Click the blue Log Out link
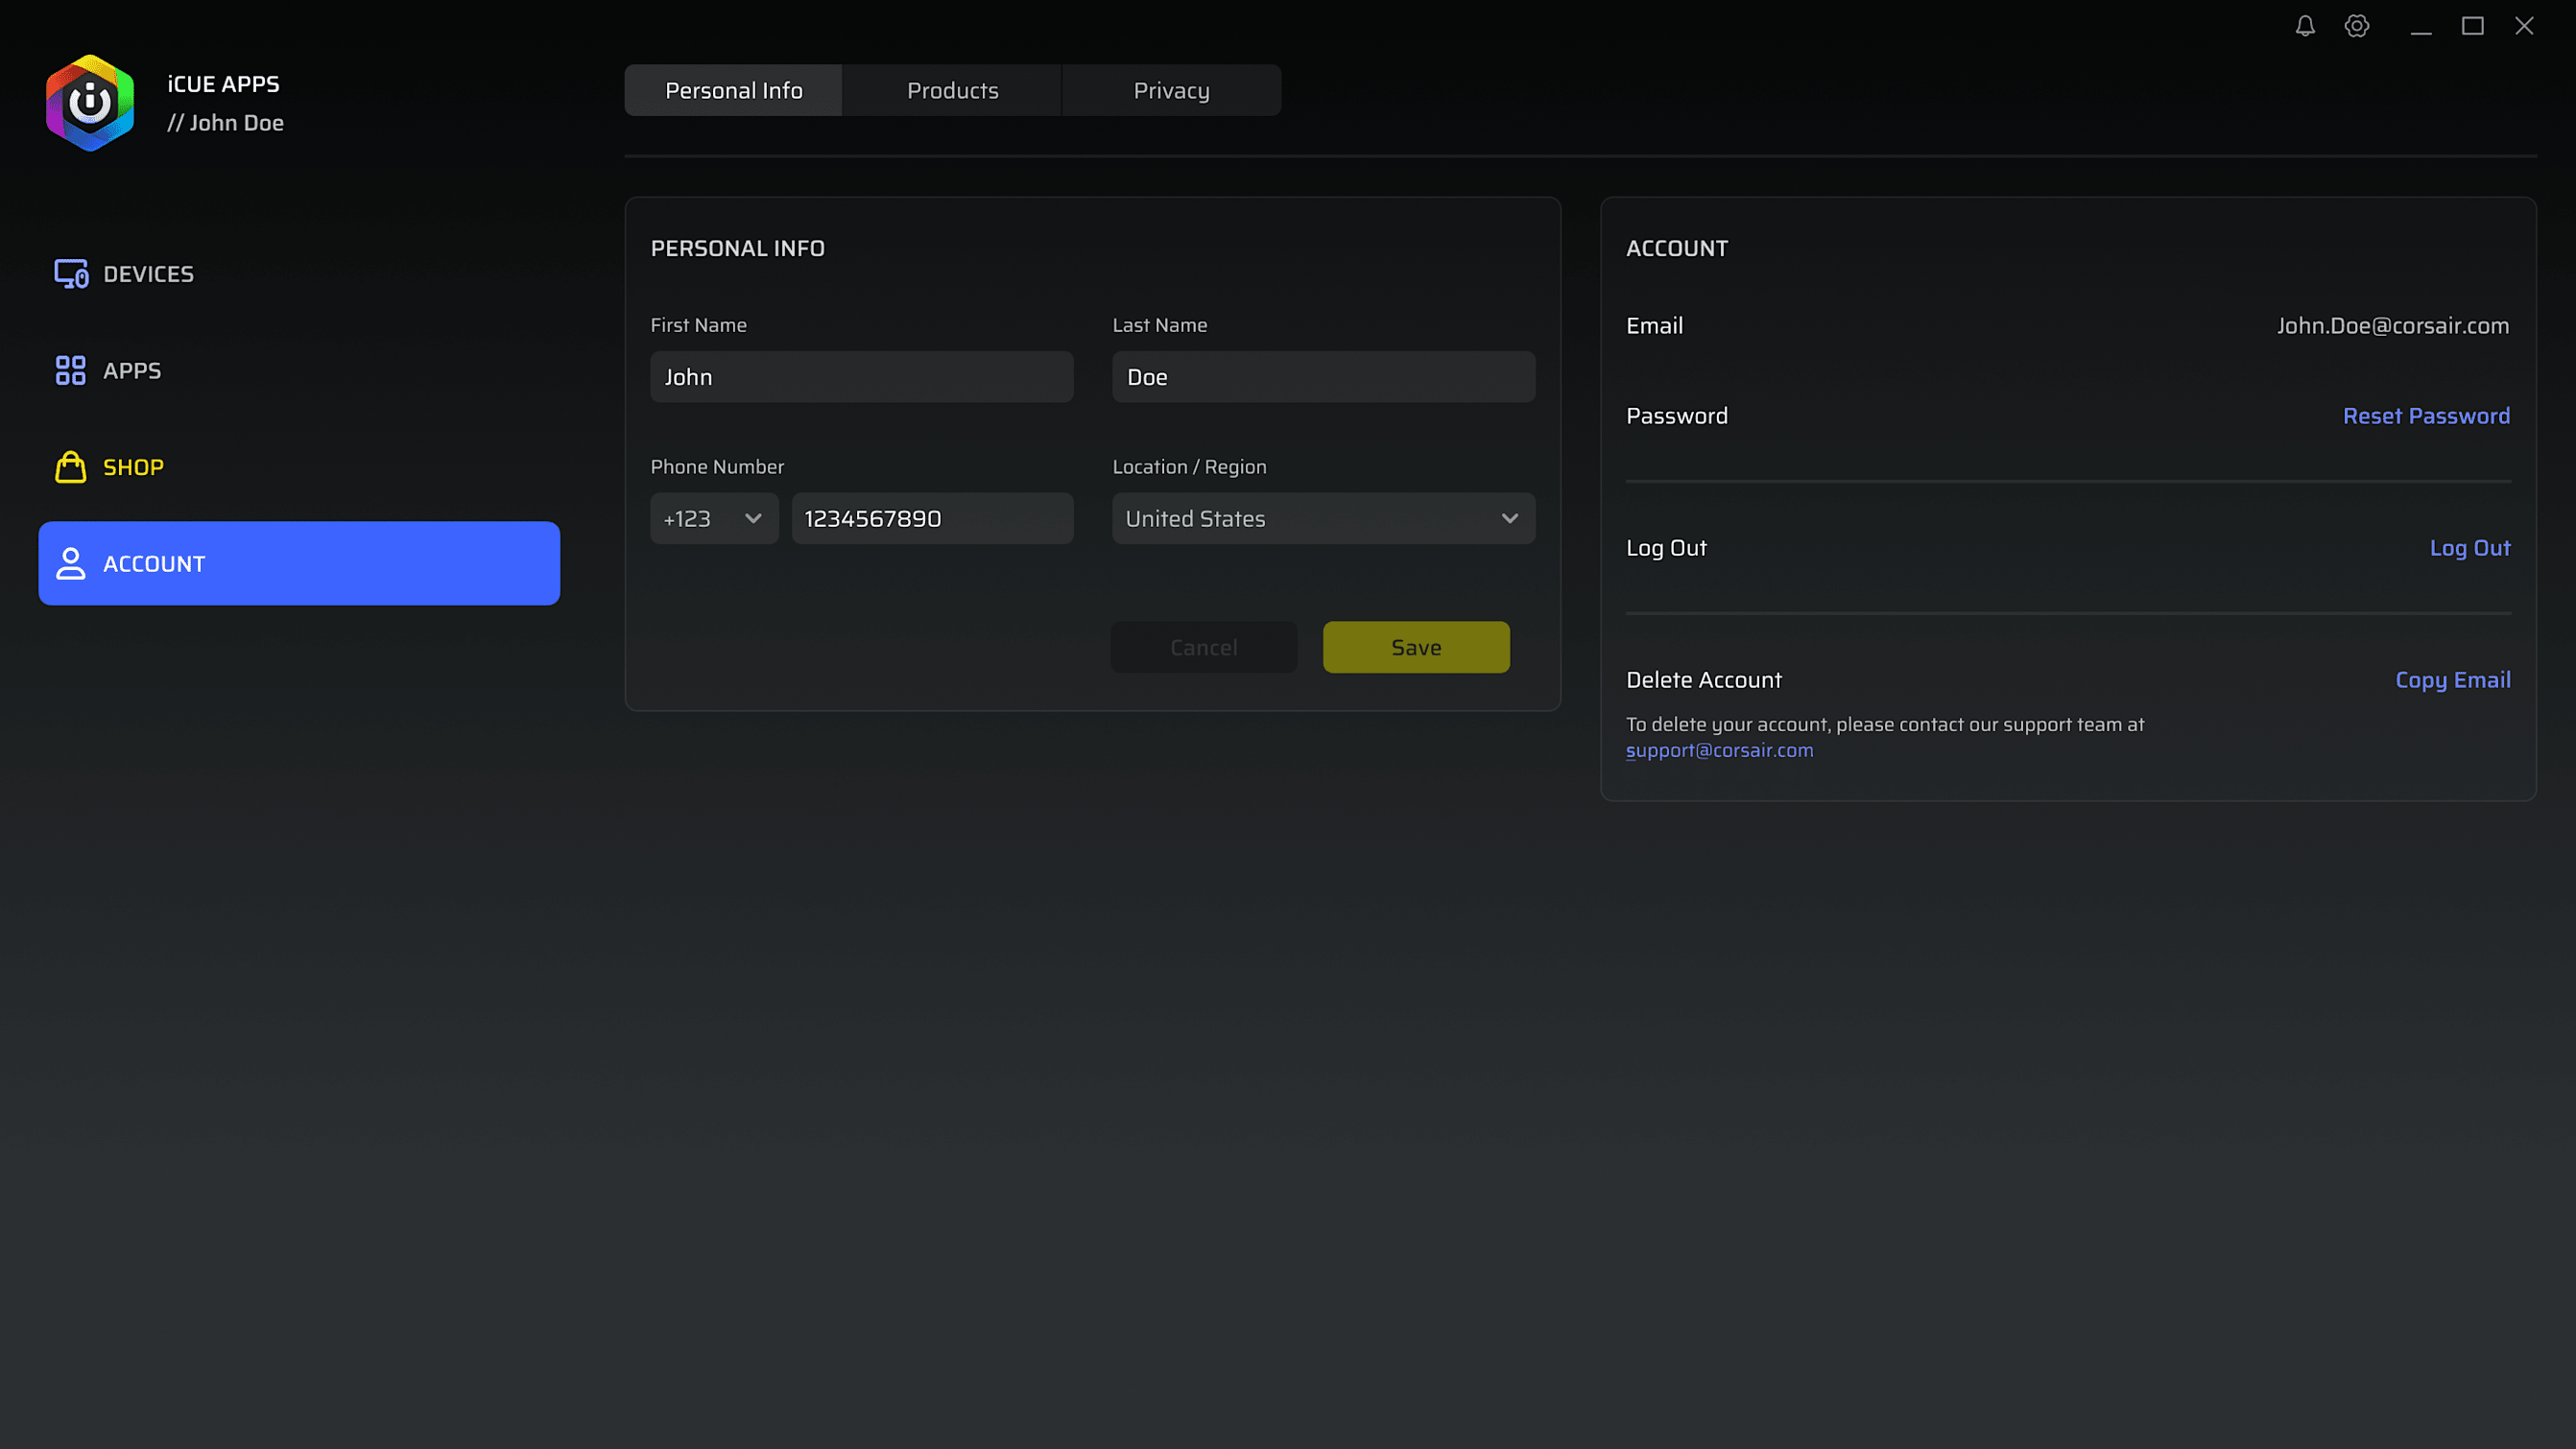The image size is (2576, 1449). tap(2470, 548)
